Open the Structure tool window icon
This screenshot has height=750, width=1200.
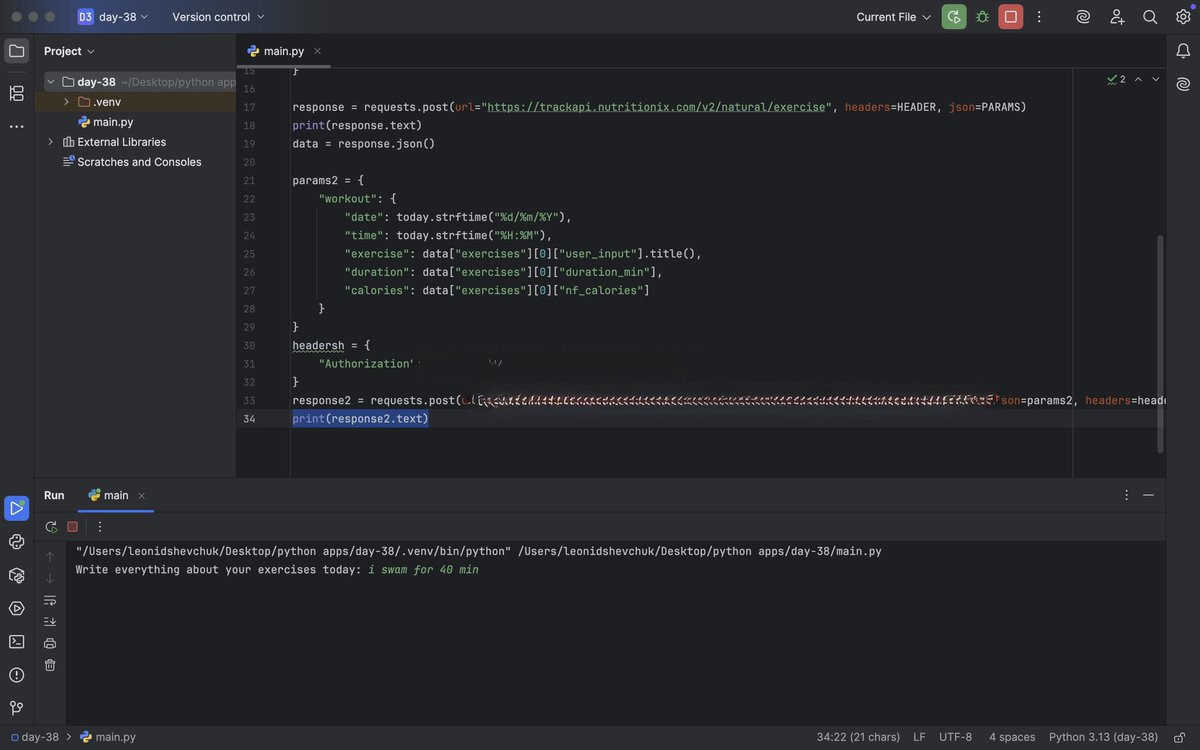(16, 93)
